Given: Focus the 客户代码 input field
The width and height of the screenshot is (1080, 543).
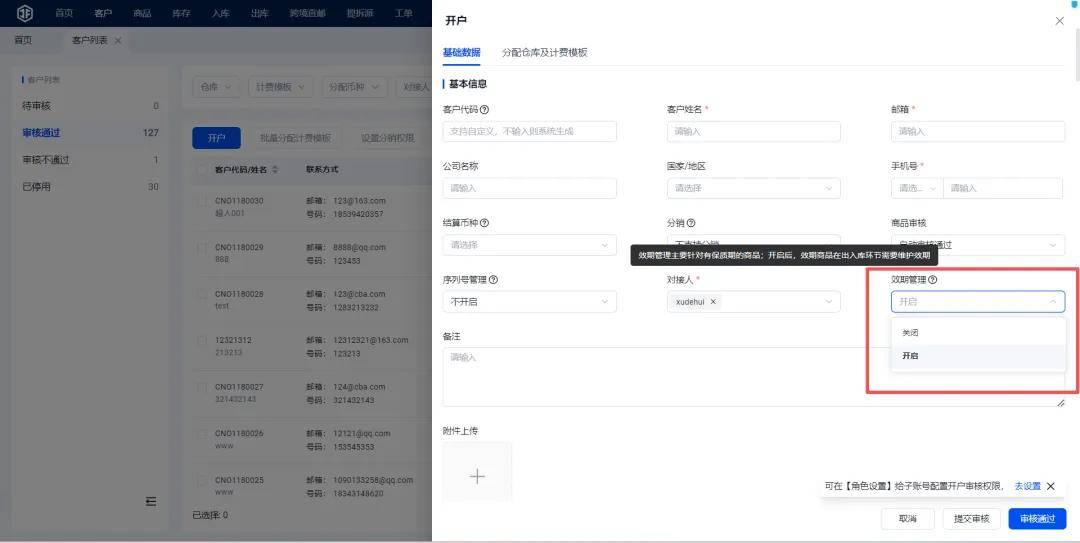Looking at the screenshot, I should click(530, 132).
